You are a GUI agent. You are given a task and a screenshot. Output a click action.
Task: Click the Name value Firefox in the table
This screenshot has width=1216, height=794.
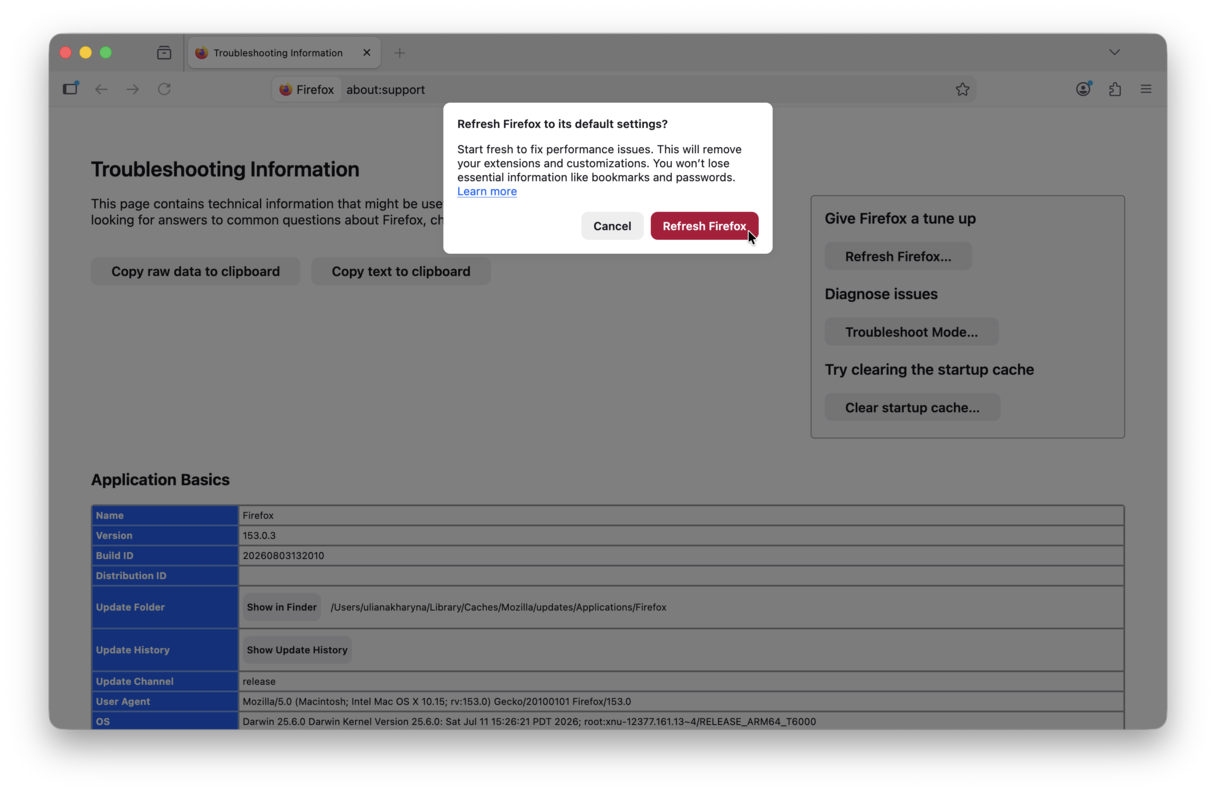pos(258,516)
